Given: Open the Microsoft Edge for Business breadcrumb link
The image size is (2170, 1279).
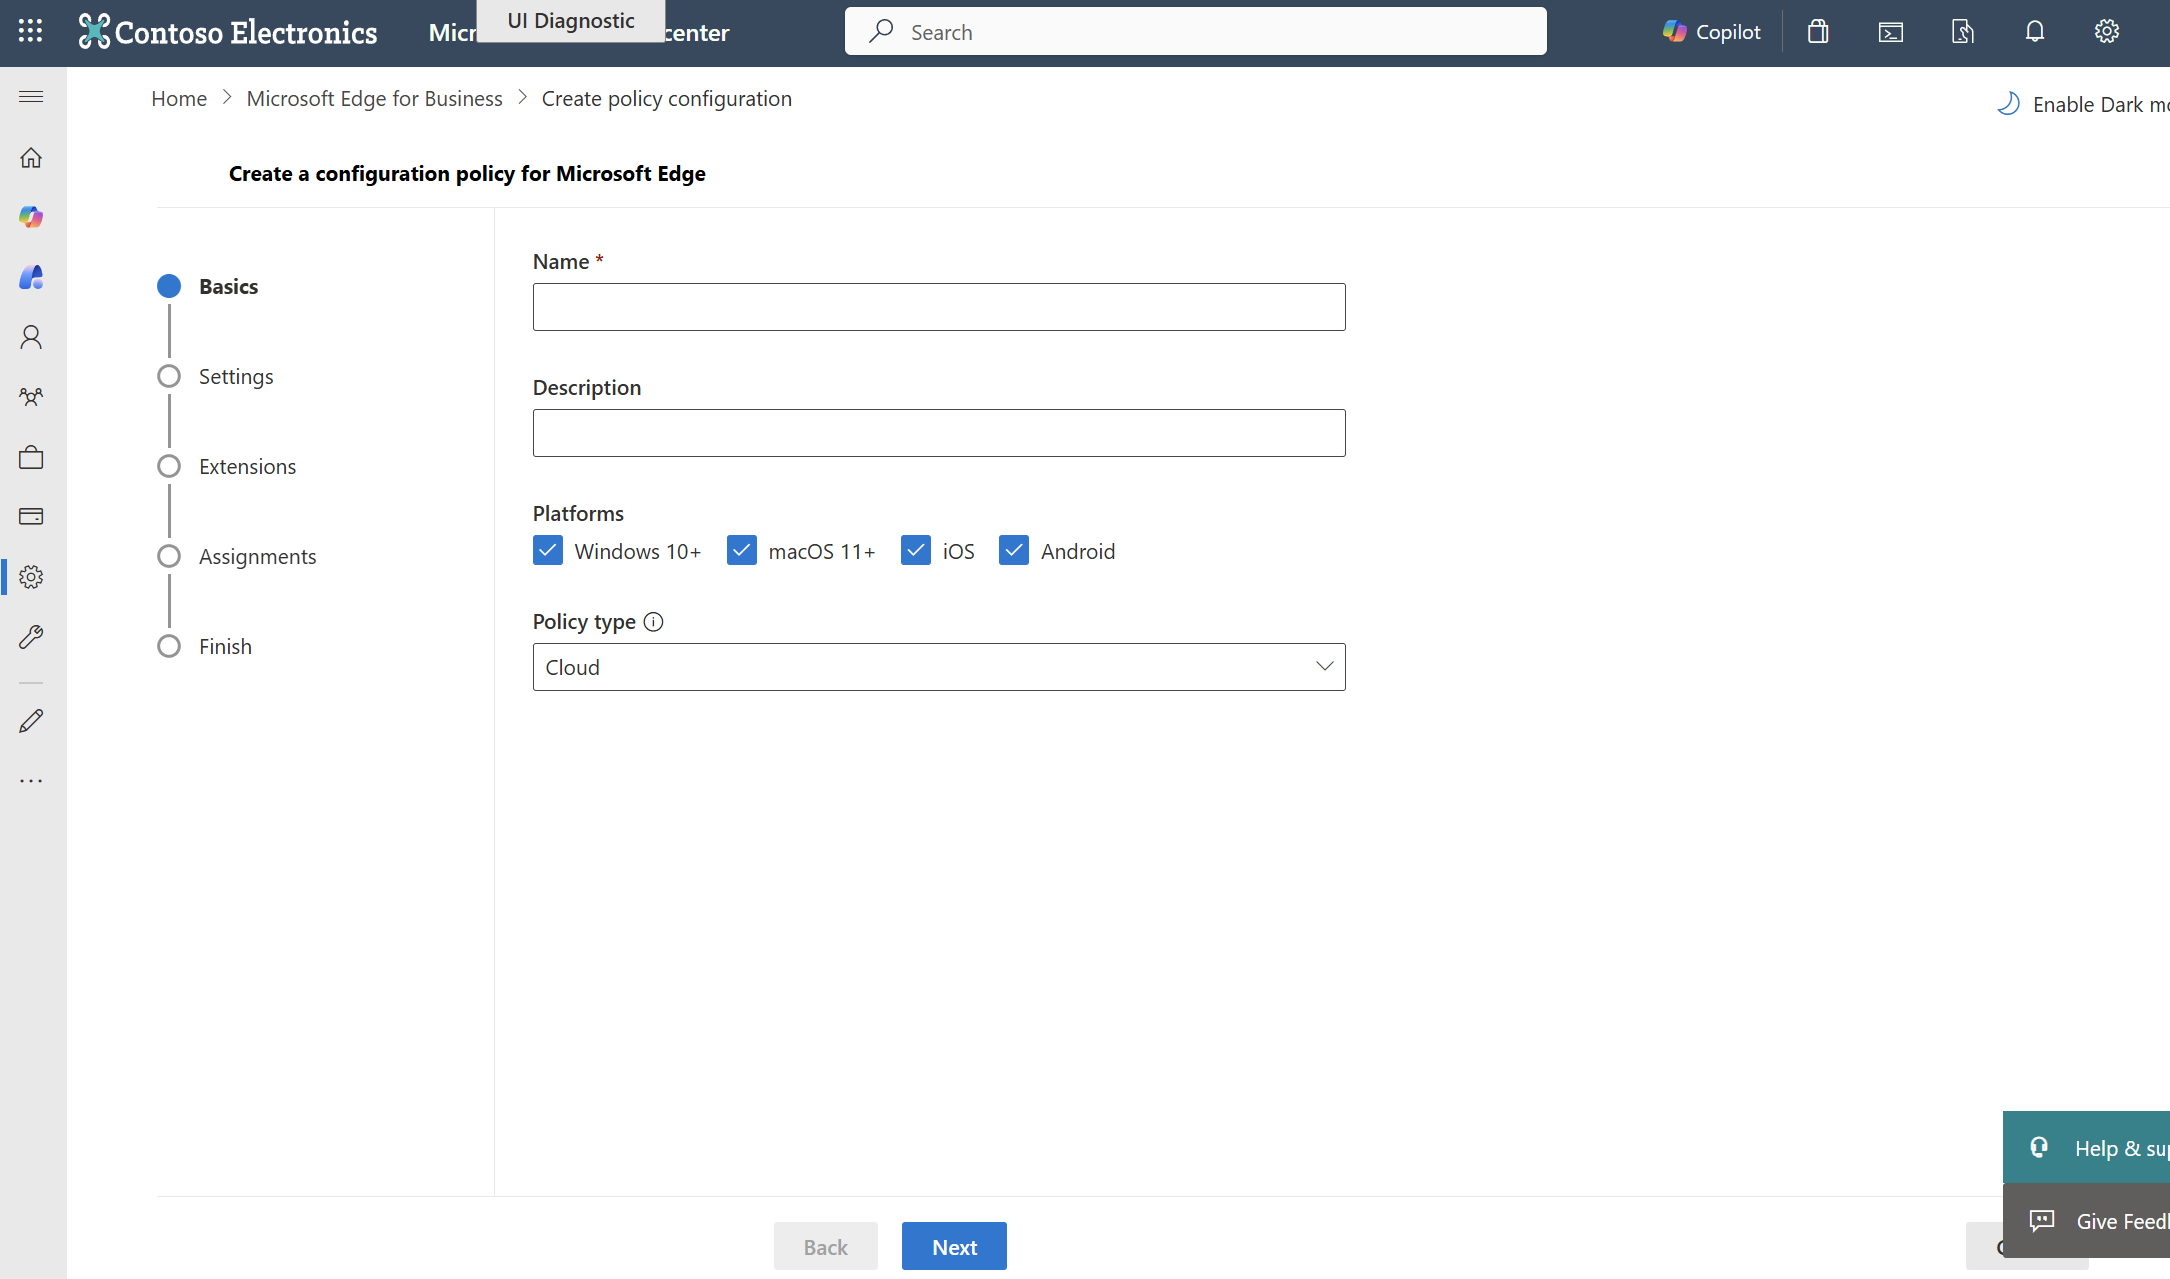Looking at the screenshot, I should tap(374, 99).
